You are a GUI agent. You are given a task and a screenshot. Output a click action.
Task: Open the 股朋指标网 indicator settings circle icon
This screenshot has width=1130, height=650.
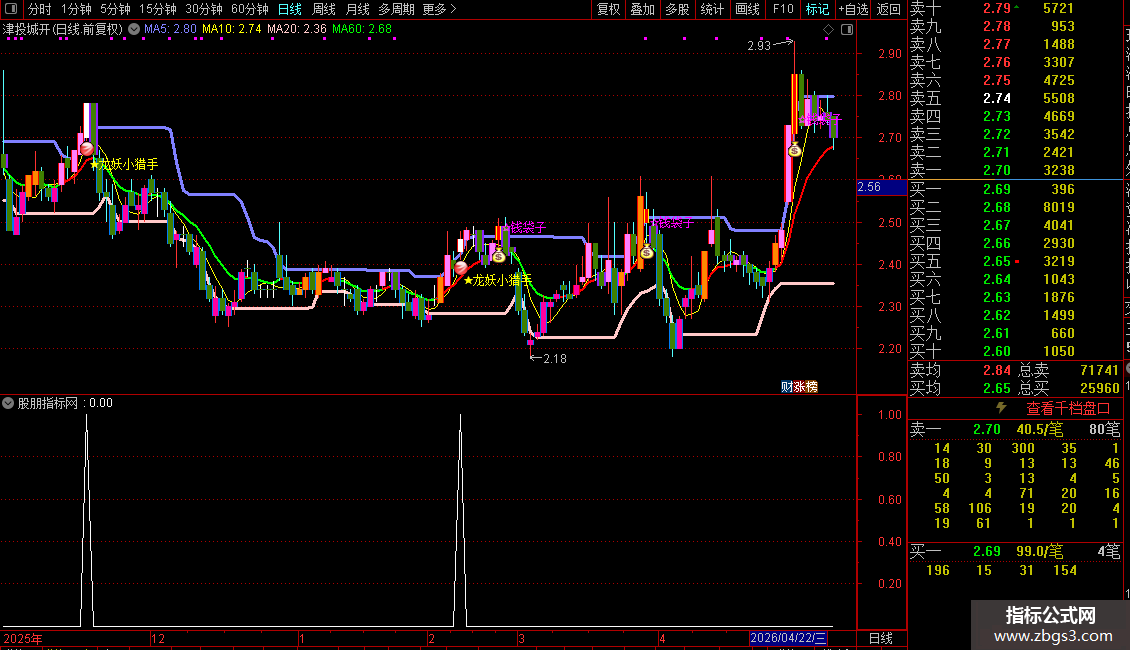(8, 403)
